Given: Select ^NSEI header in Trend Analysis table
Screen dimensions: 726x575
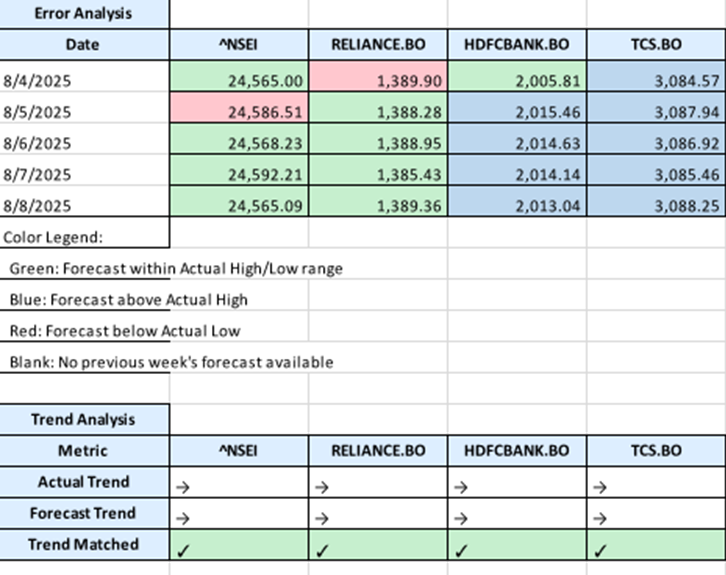Looking at the screenshot, I should 239,450.
